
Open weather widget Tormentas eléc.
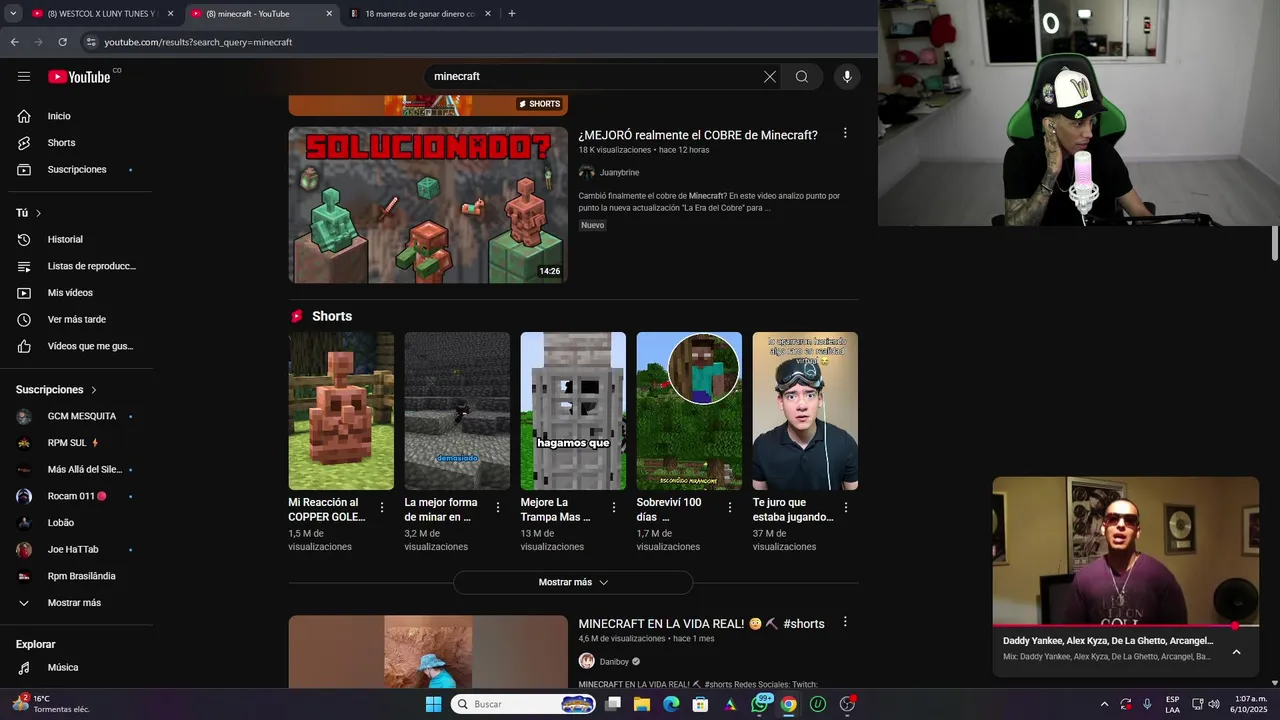pos(52,704)
